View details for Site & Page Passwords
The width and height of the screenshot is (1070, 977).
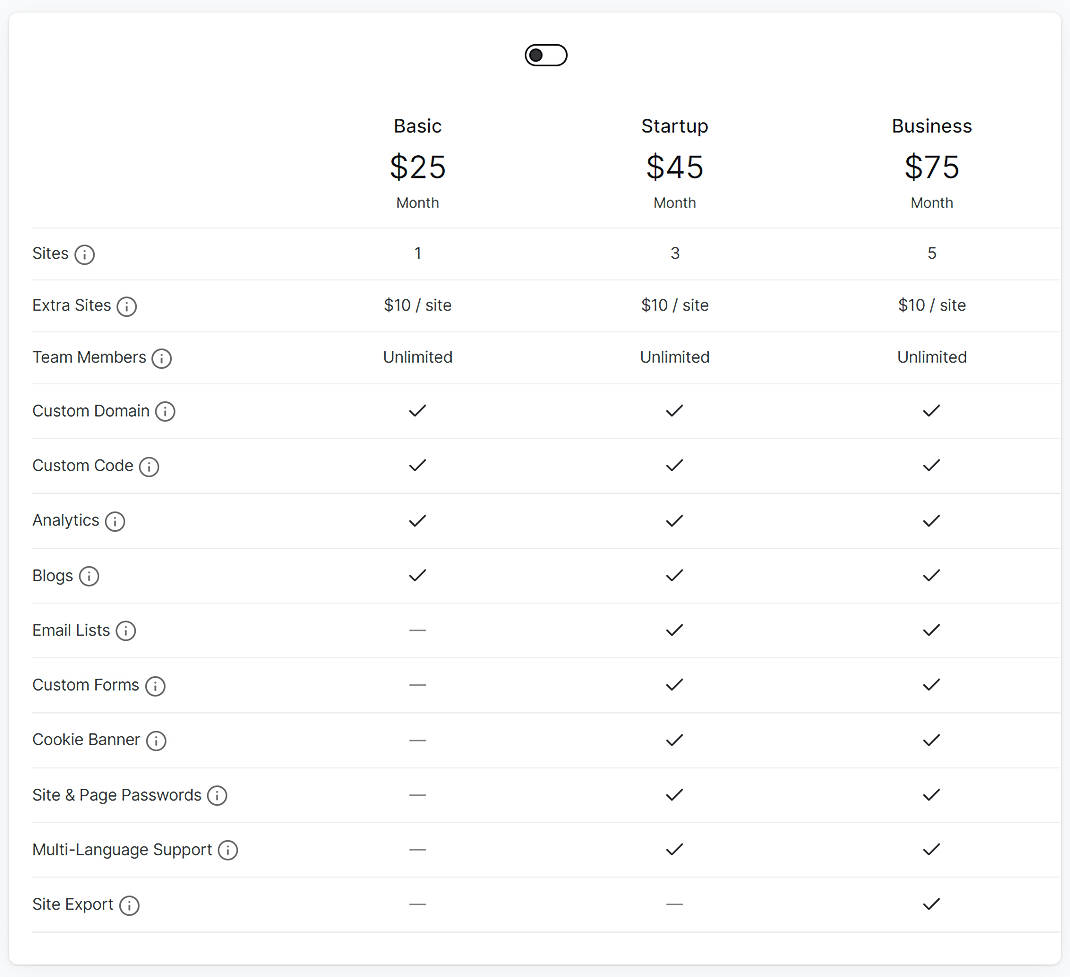click(x=217, y=795)
